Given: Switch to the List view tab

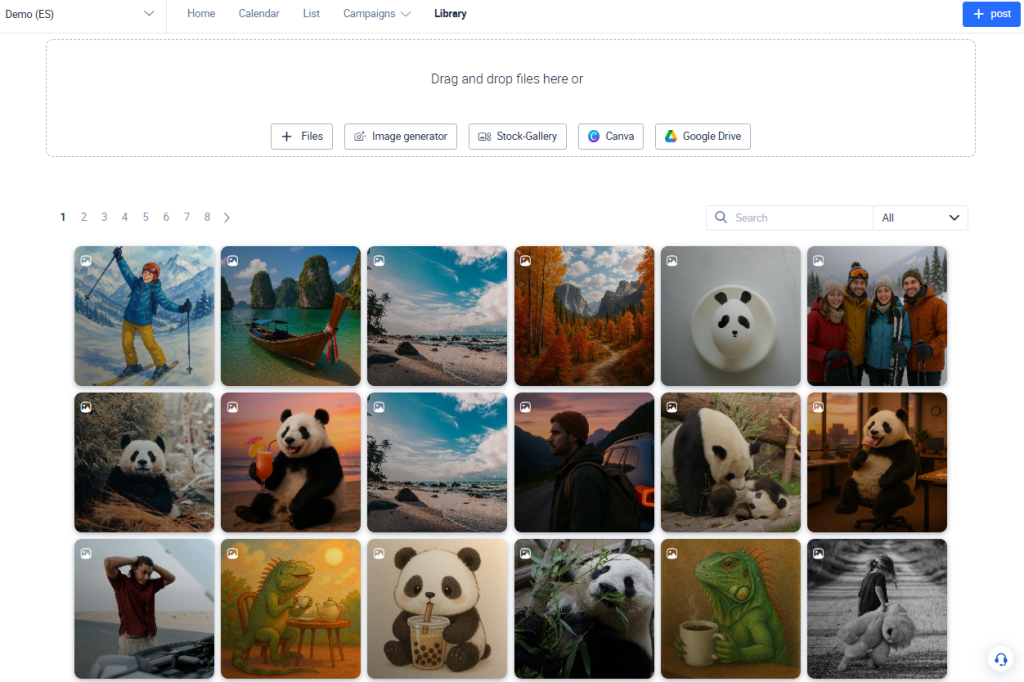Looking at the screenshot, I should point(311,14).
